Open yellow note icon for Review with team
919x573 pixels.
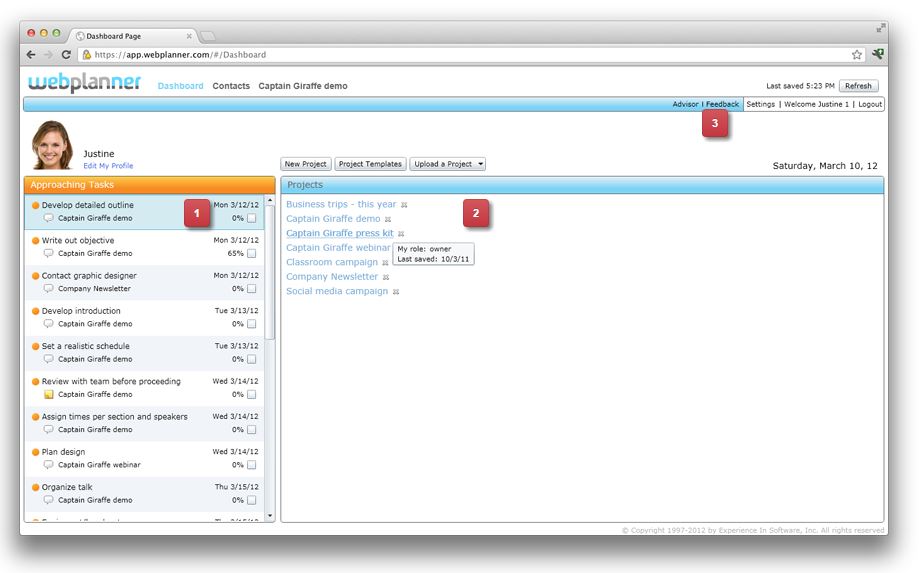pos(49,394)
